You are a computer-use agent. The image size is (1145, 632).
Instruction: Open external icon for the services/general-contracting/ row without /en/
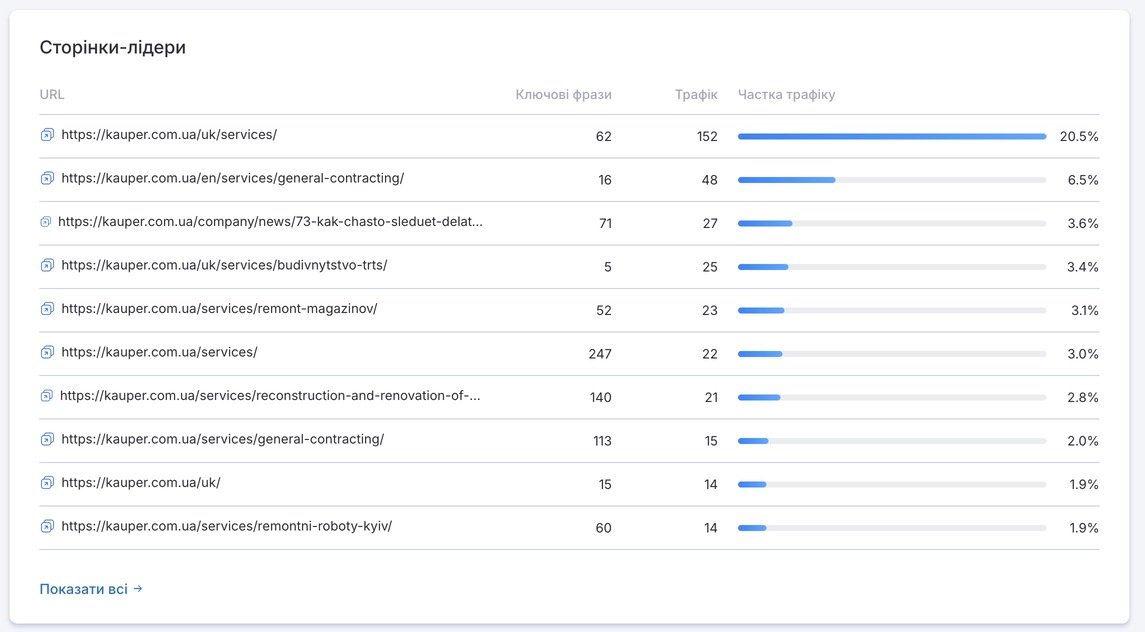point(47,439)
